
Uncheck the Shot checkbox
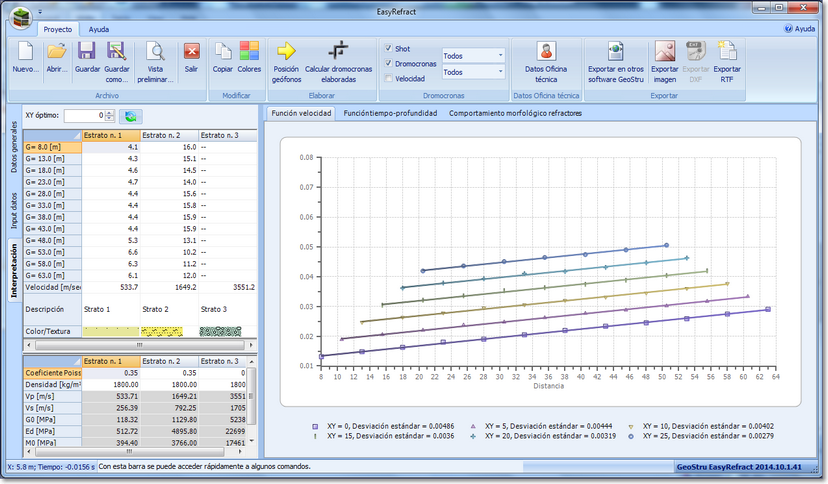[x=389, y=48]
